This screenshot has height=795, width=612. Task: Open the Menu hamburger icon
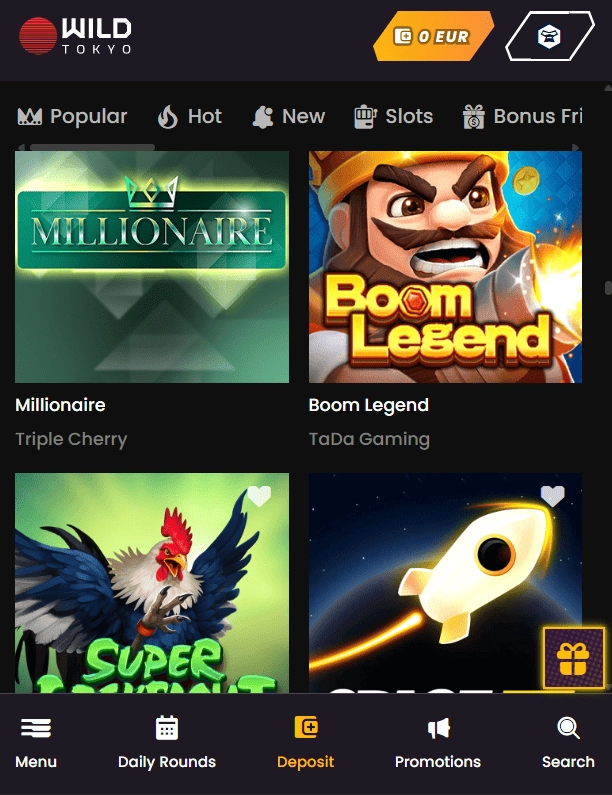[x=36, y=728]
